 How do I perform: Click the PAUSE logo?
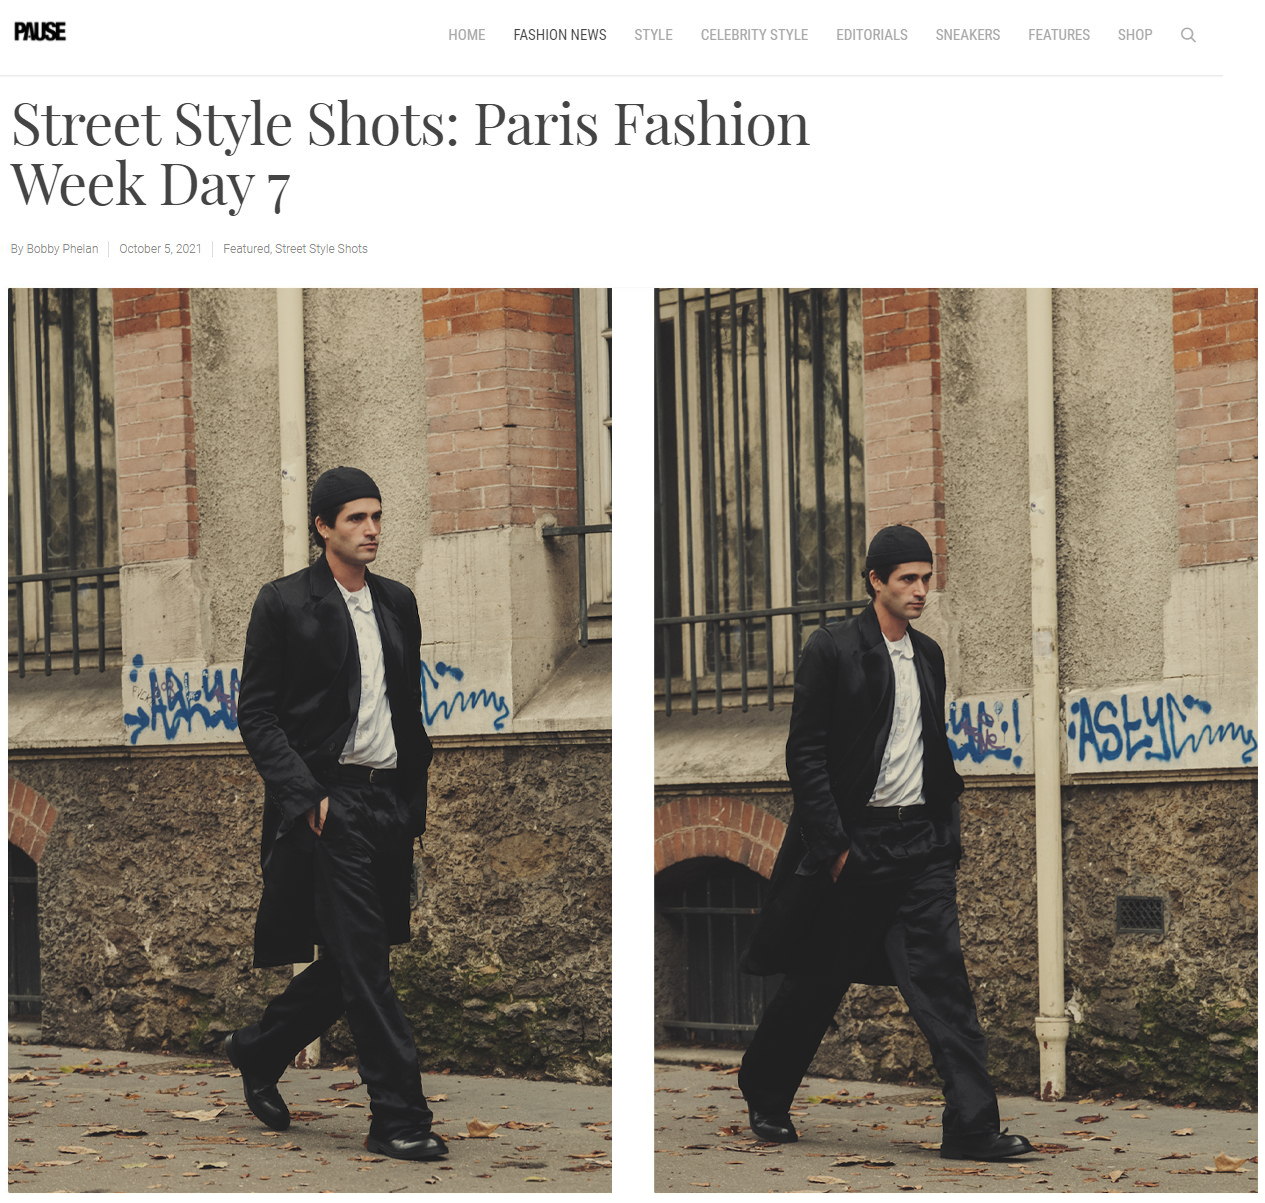point(40,32)
